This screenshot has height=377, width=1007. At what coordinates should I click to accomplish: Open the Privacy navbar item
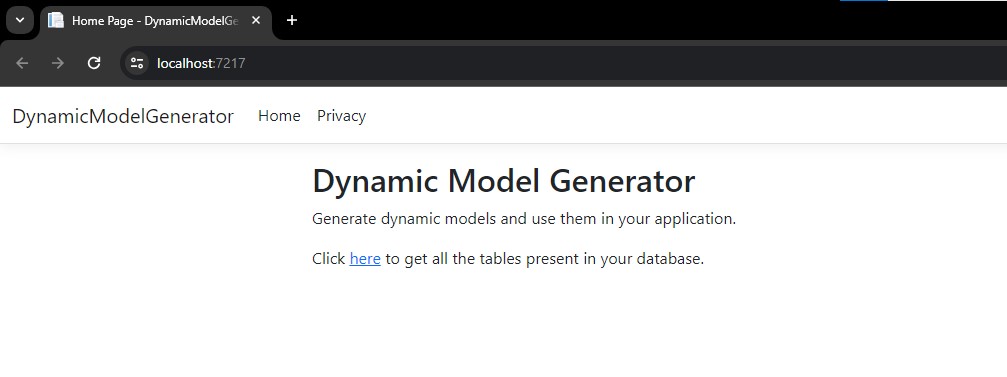click(342, 116)
